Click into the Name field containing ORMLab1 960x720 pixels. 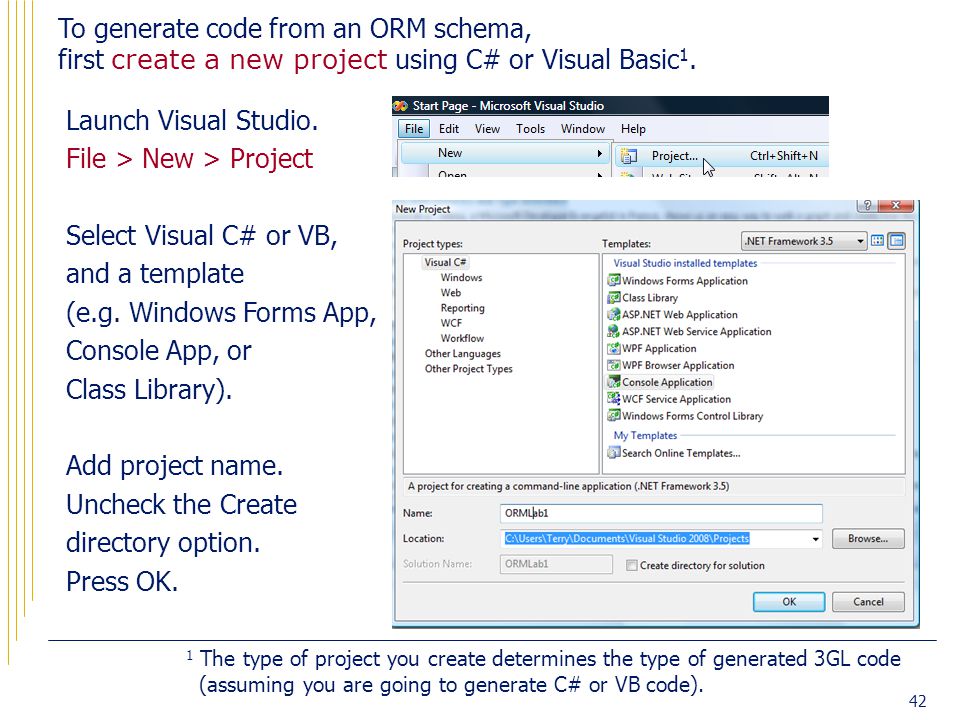pyautogui.click(x=661, y=514)
